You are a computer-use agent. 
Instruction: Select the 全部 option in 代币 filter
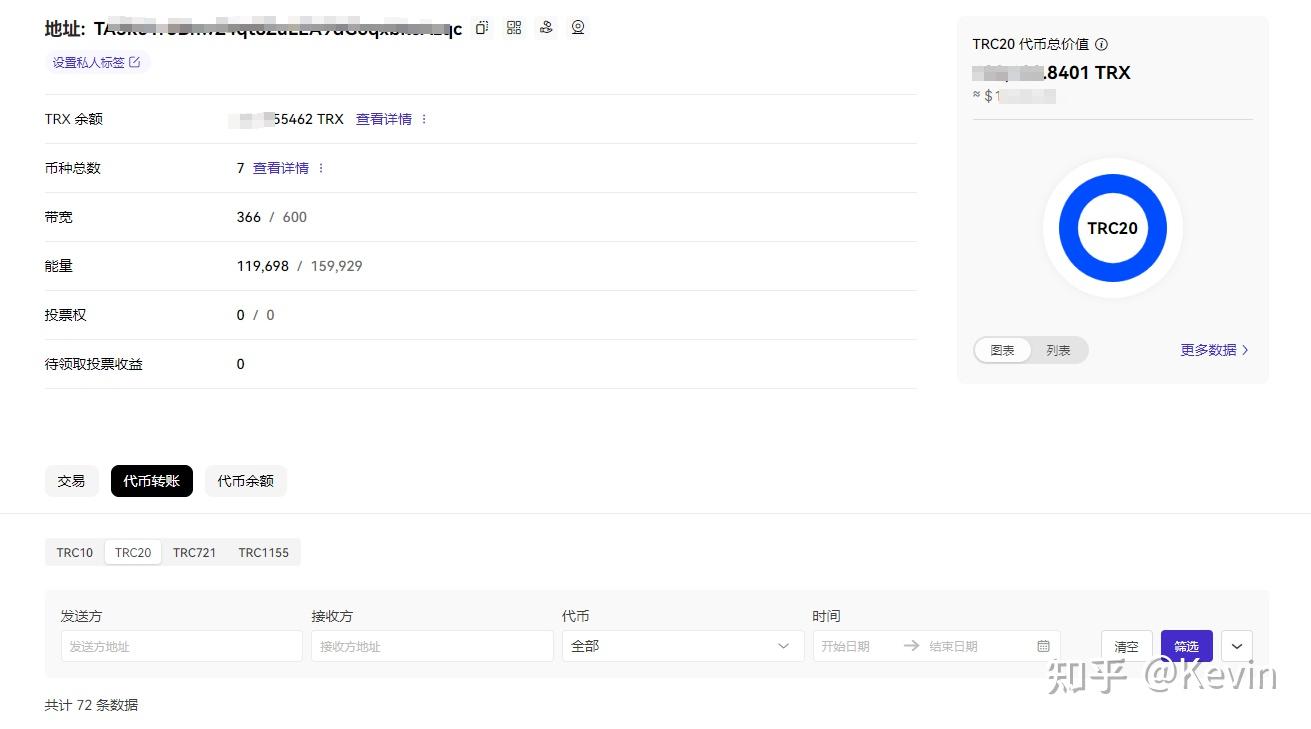585,645
